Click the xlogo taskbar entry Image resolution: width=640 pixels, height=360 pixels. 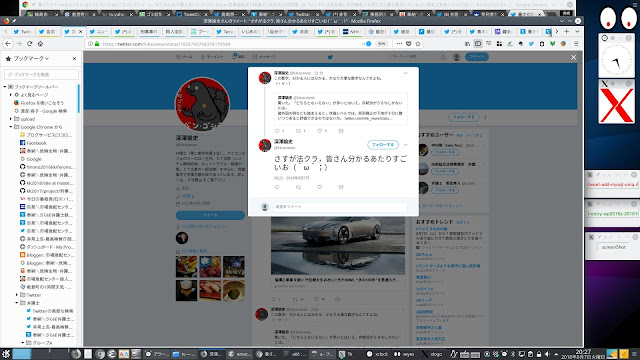click(x=432, y=354)
